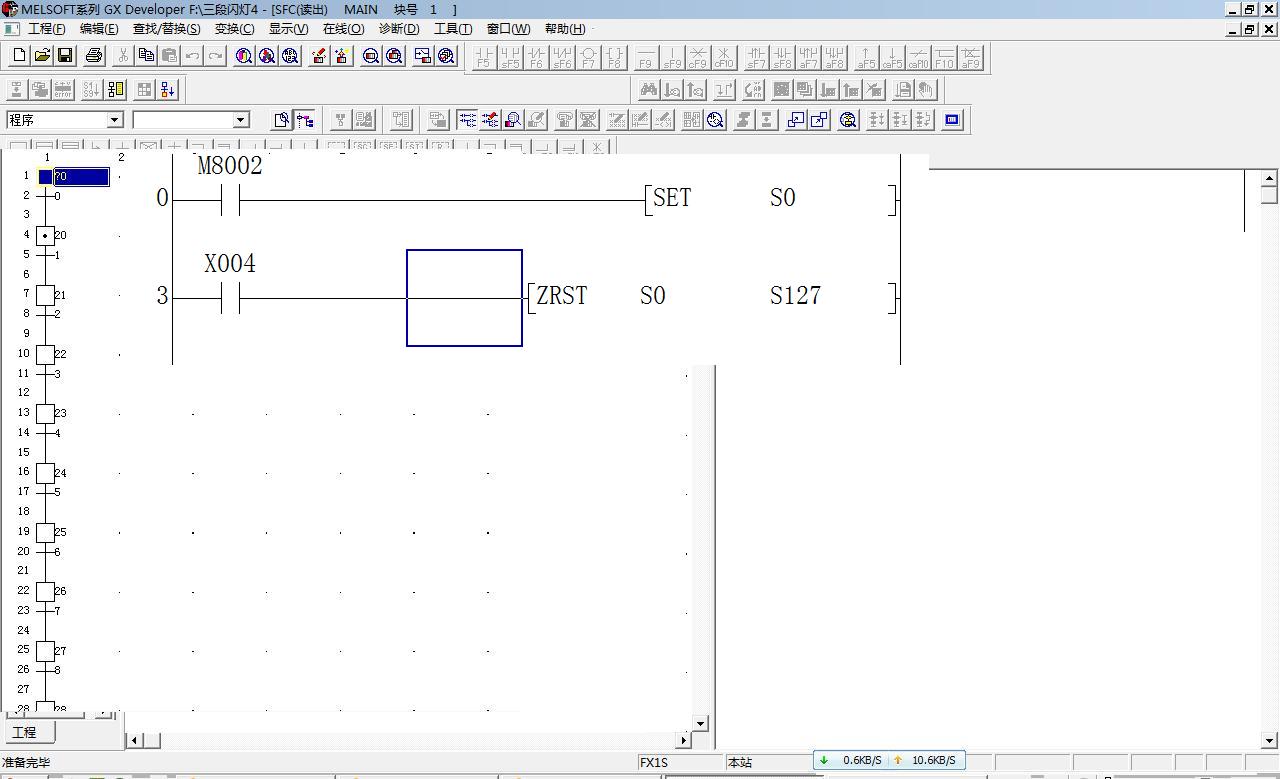Open the 工具(T) menu

(452, 28)
